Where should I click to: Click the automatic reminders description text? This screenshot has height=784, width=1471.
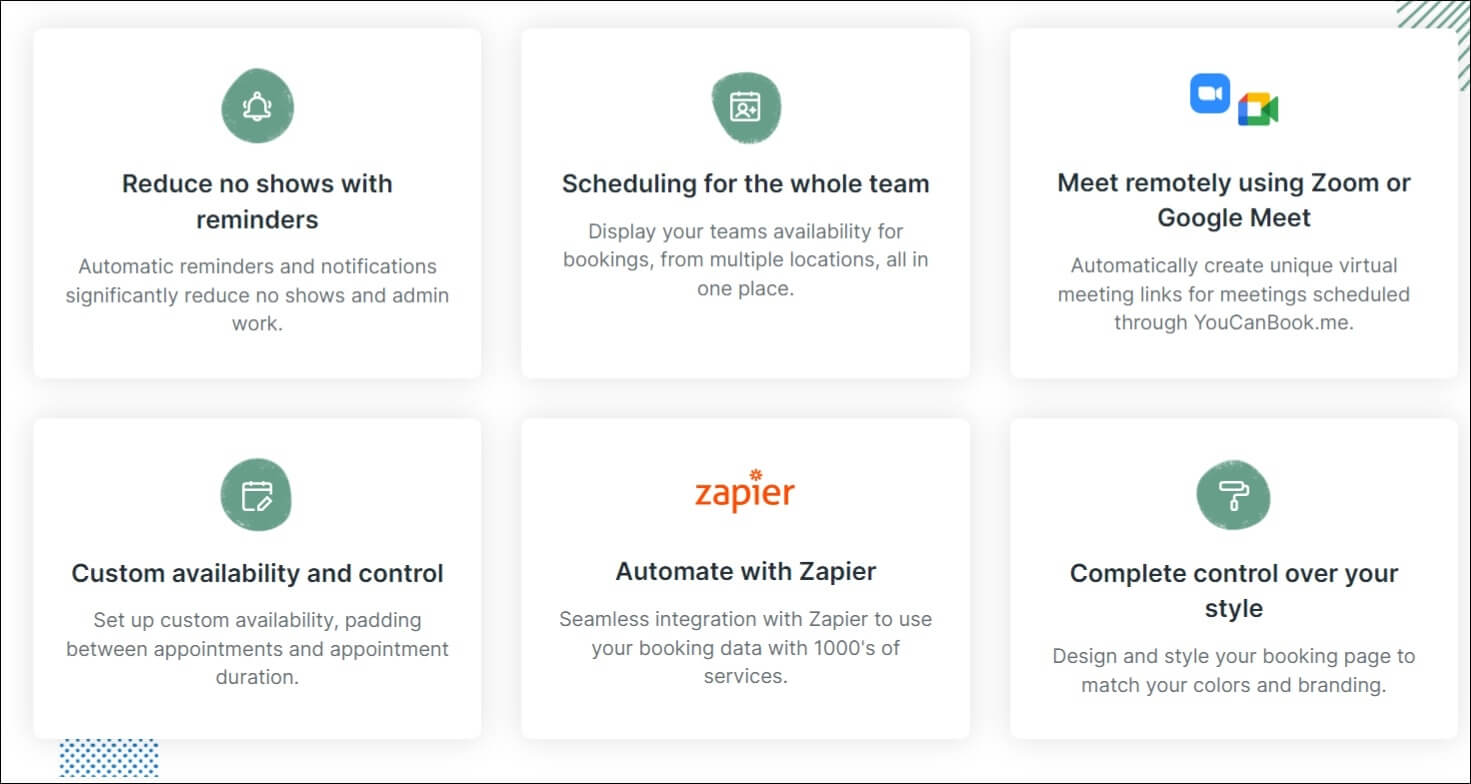(257, 295)
